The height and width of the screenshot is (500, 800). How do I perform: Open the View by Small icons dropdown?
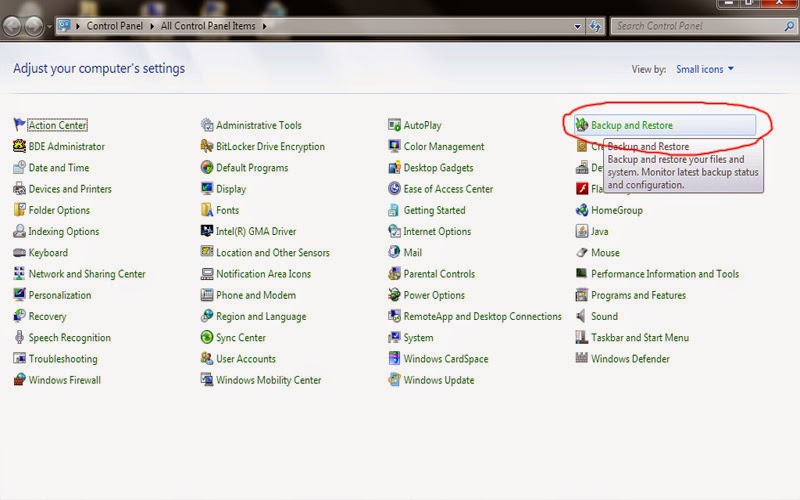point(705,69)
